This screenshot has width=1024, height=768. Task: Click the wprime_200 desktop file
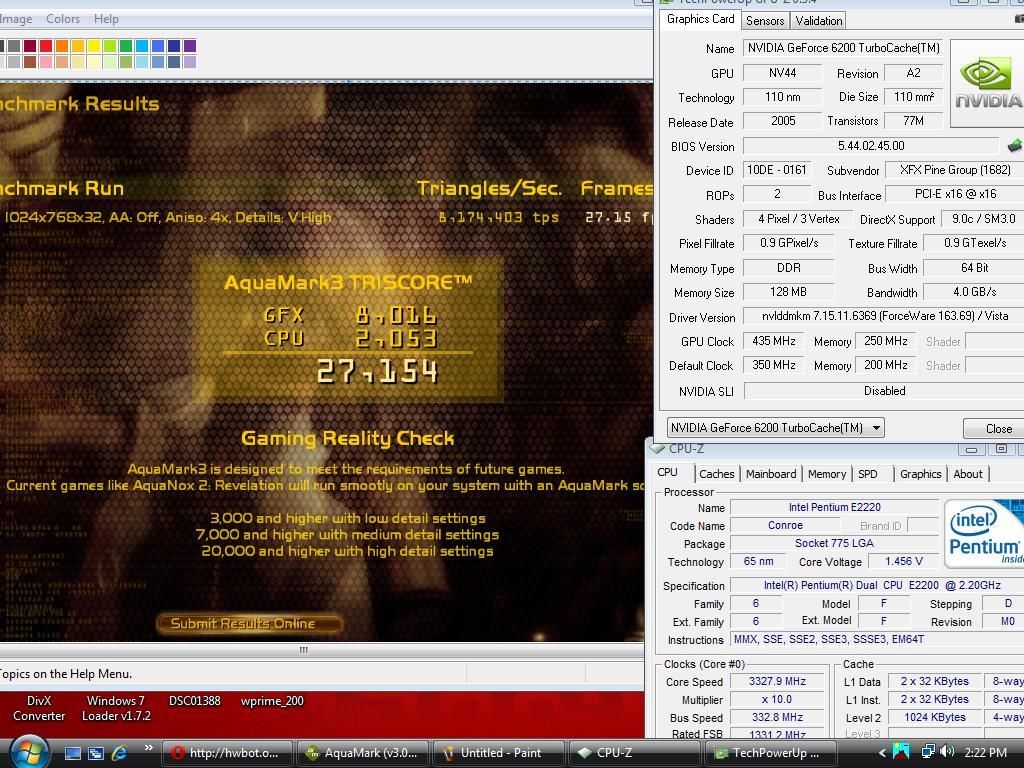(272, 701)
